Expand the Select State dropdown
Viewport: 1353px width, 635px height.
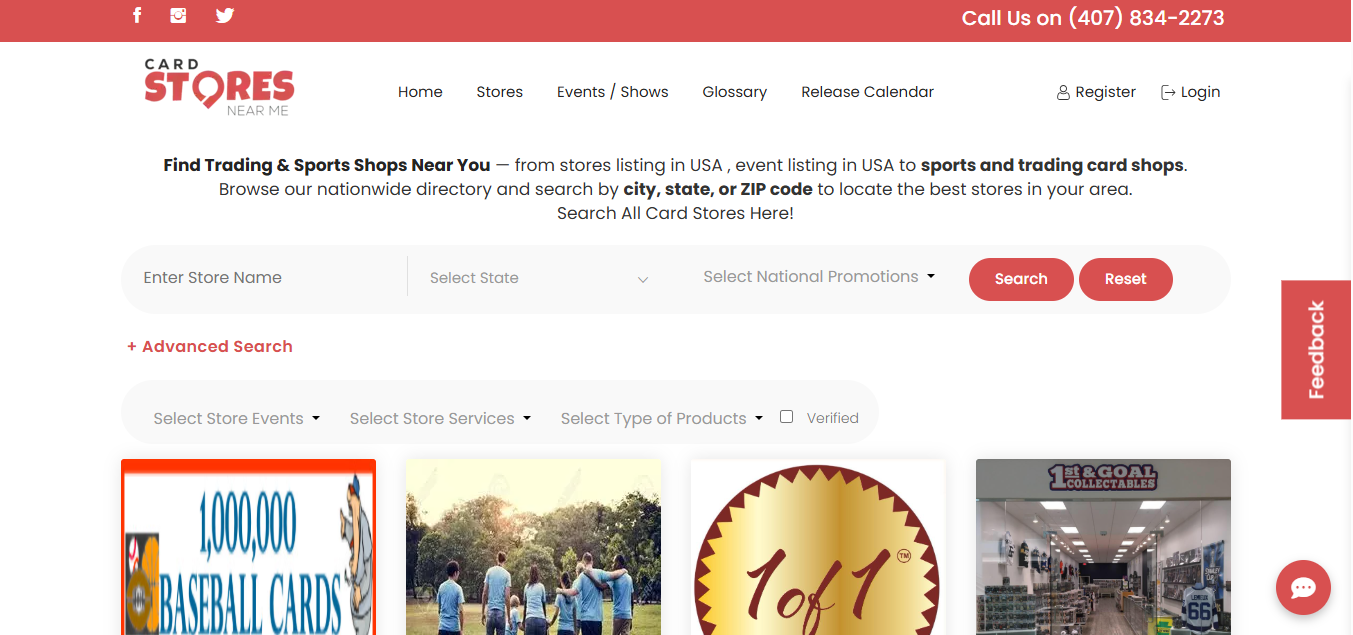tap(540, 278)
